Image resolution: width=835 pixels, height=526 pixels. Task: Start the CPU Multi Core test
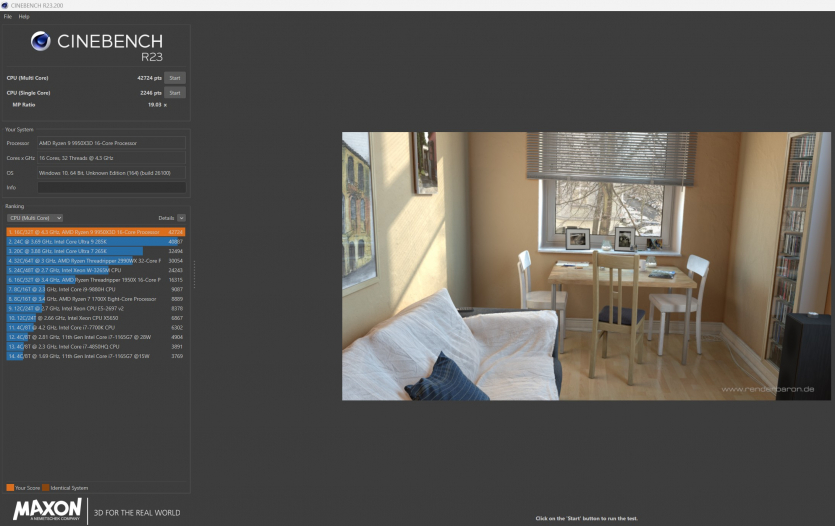[x=174, y=77]
